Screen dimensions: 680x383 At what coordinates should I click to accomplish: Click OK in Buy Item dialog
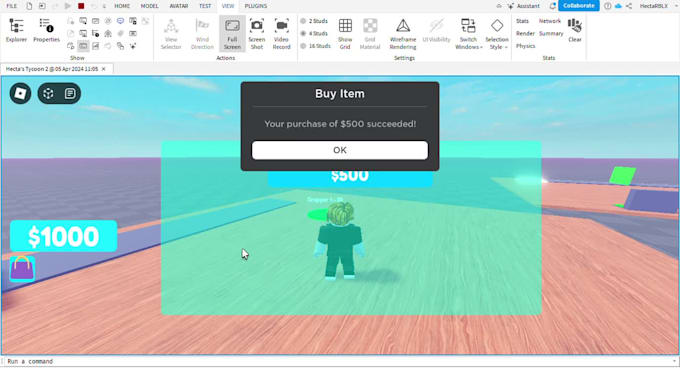[340, 150]
